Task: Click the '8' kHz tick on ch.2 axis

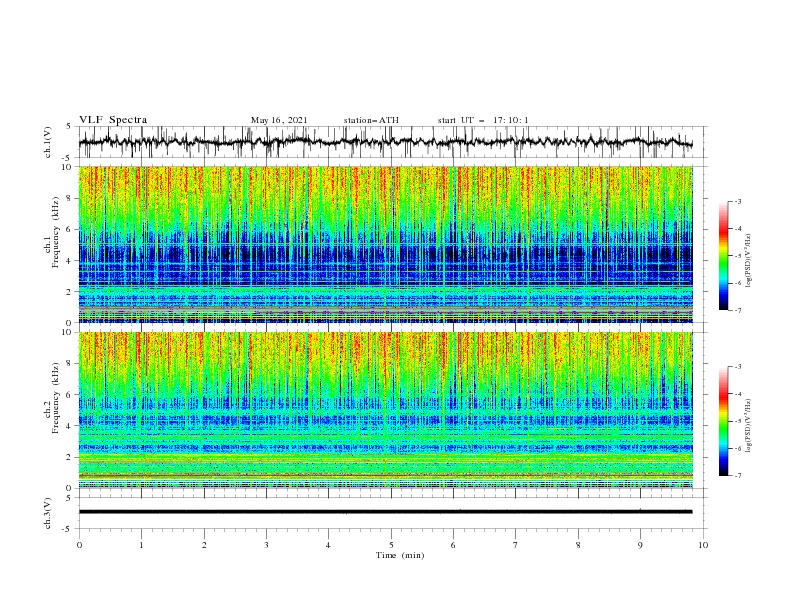Action: (70, 364)
